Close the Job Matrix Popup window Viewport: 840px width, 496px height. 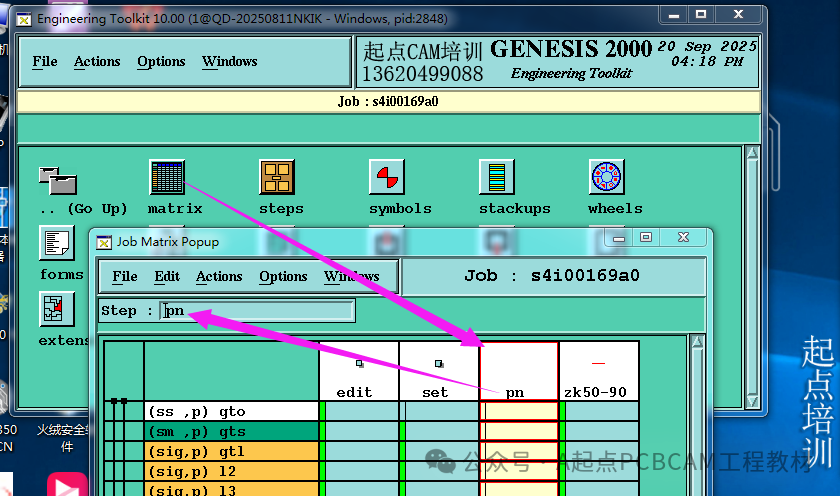pyautogui.click(x=684, y=237)
